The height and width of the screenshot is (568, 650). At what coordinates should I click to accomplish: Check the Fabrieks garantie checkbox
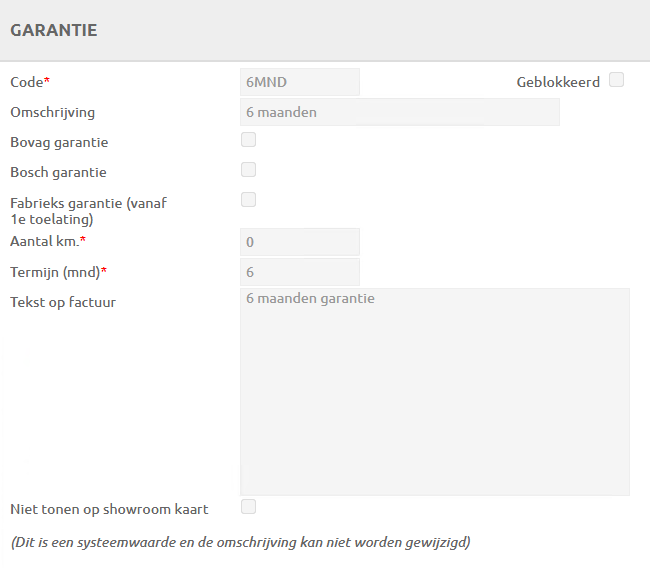[248, 200]
